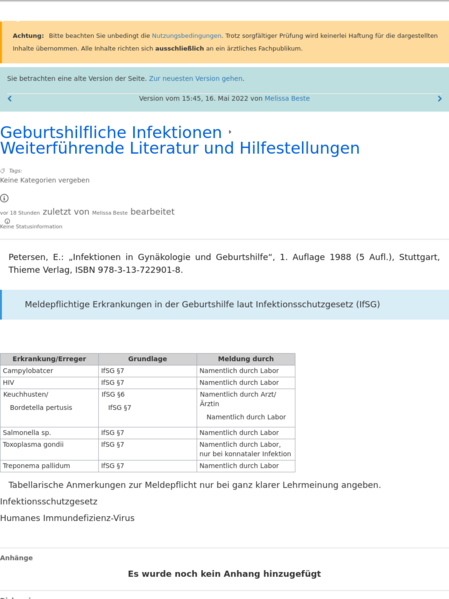Select 'Bordetella pertusis' text

click(x=41, y=408)
